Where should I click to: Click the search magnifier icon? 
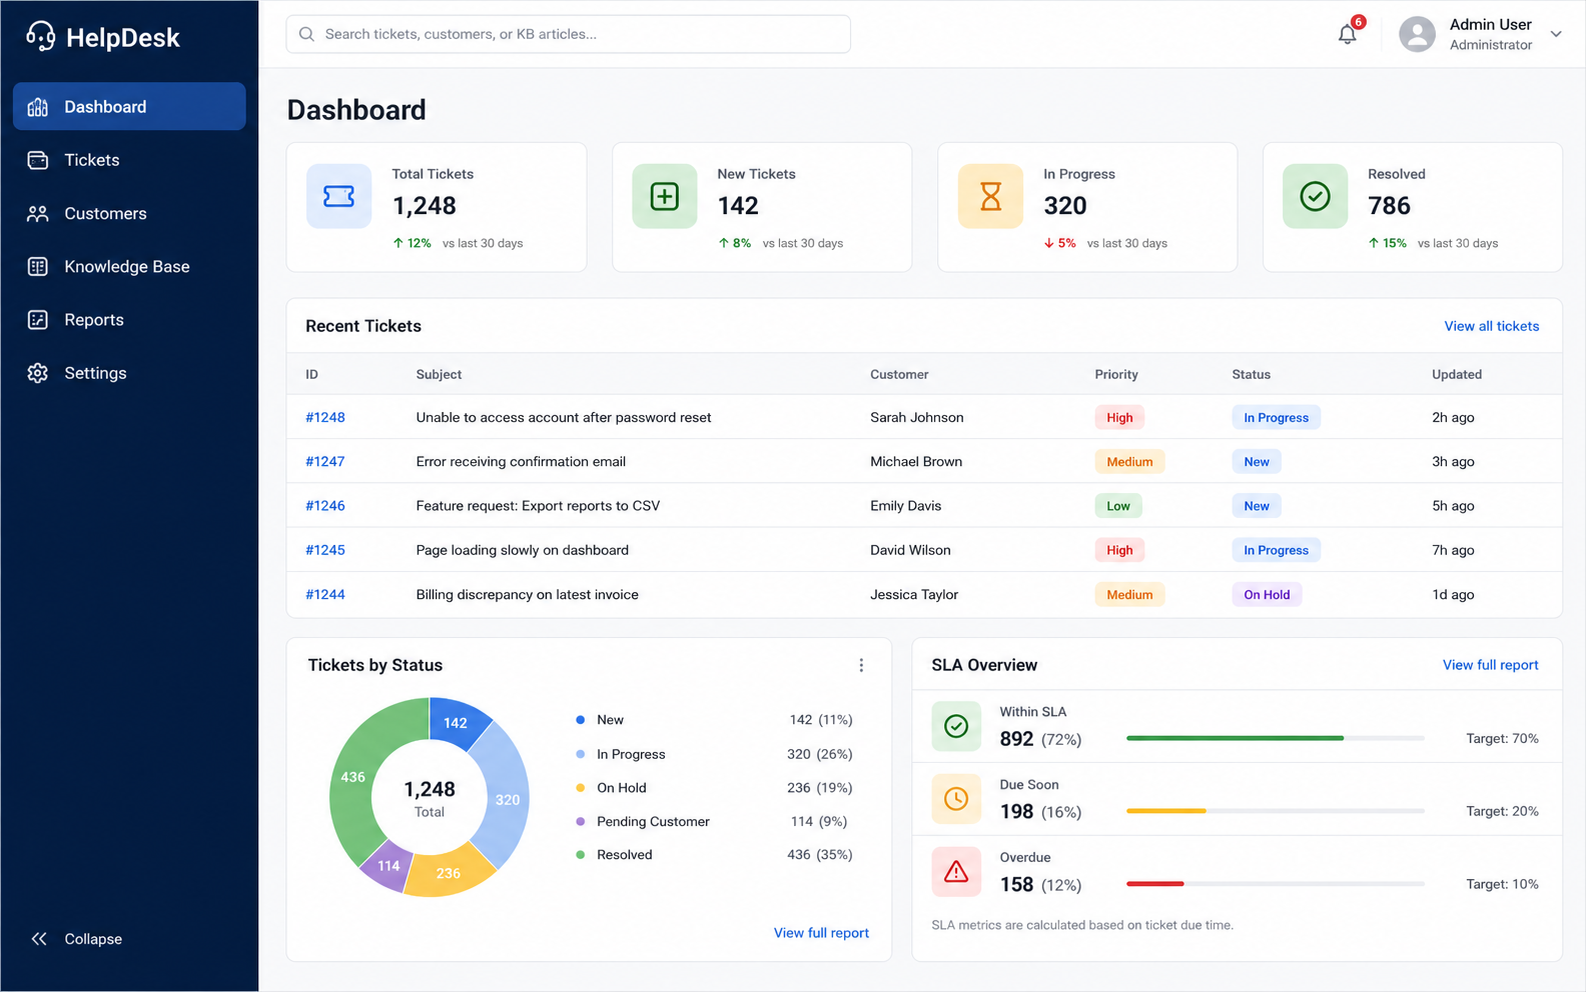point(307,34)
